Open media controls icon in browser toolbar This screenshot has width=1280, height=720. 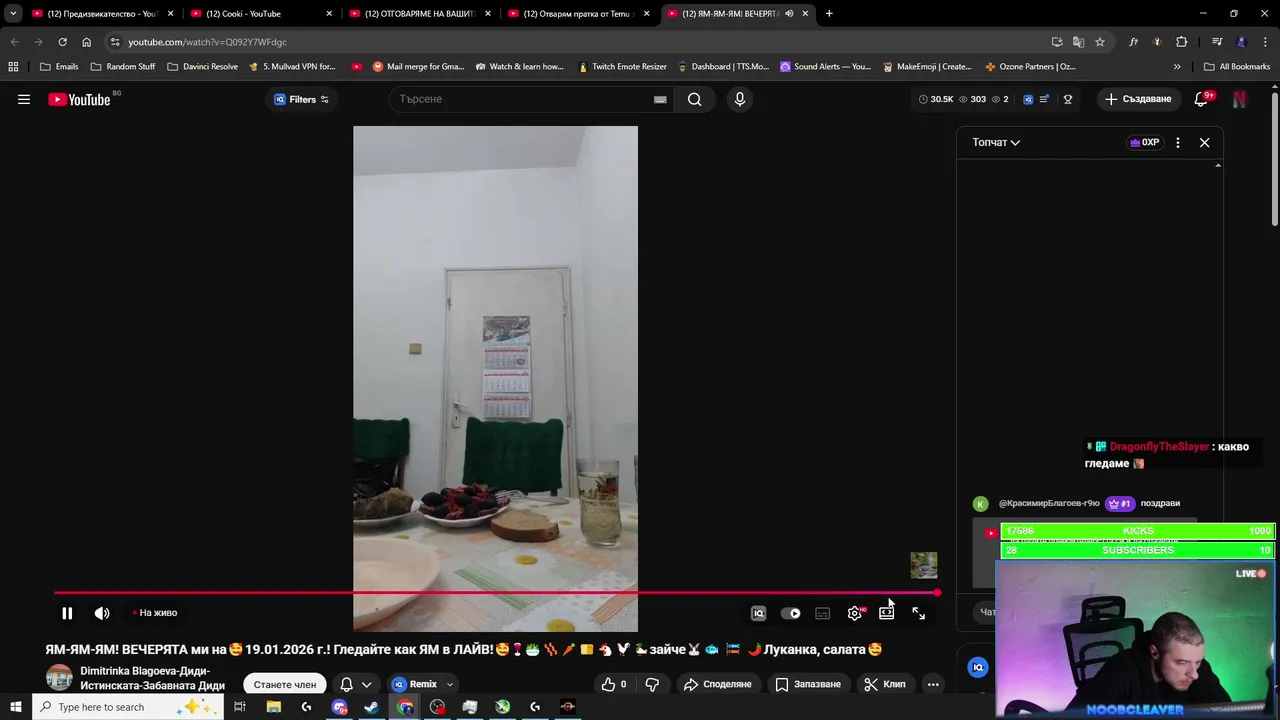point(1217,42)
